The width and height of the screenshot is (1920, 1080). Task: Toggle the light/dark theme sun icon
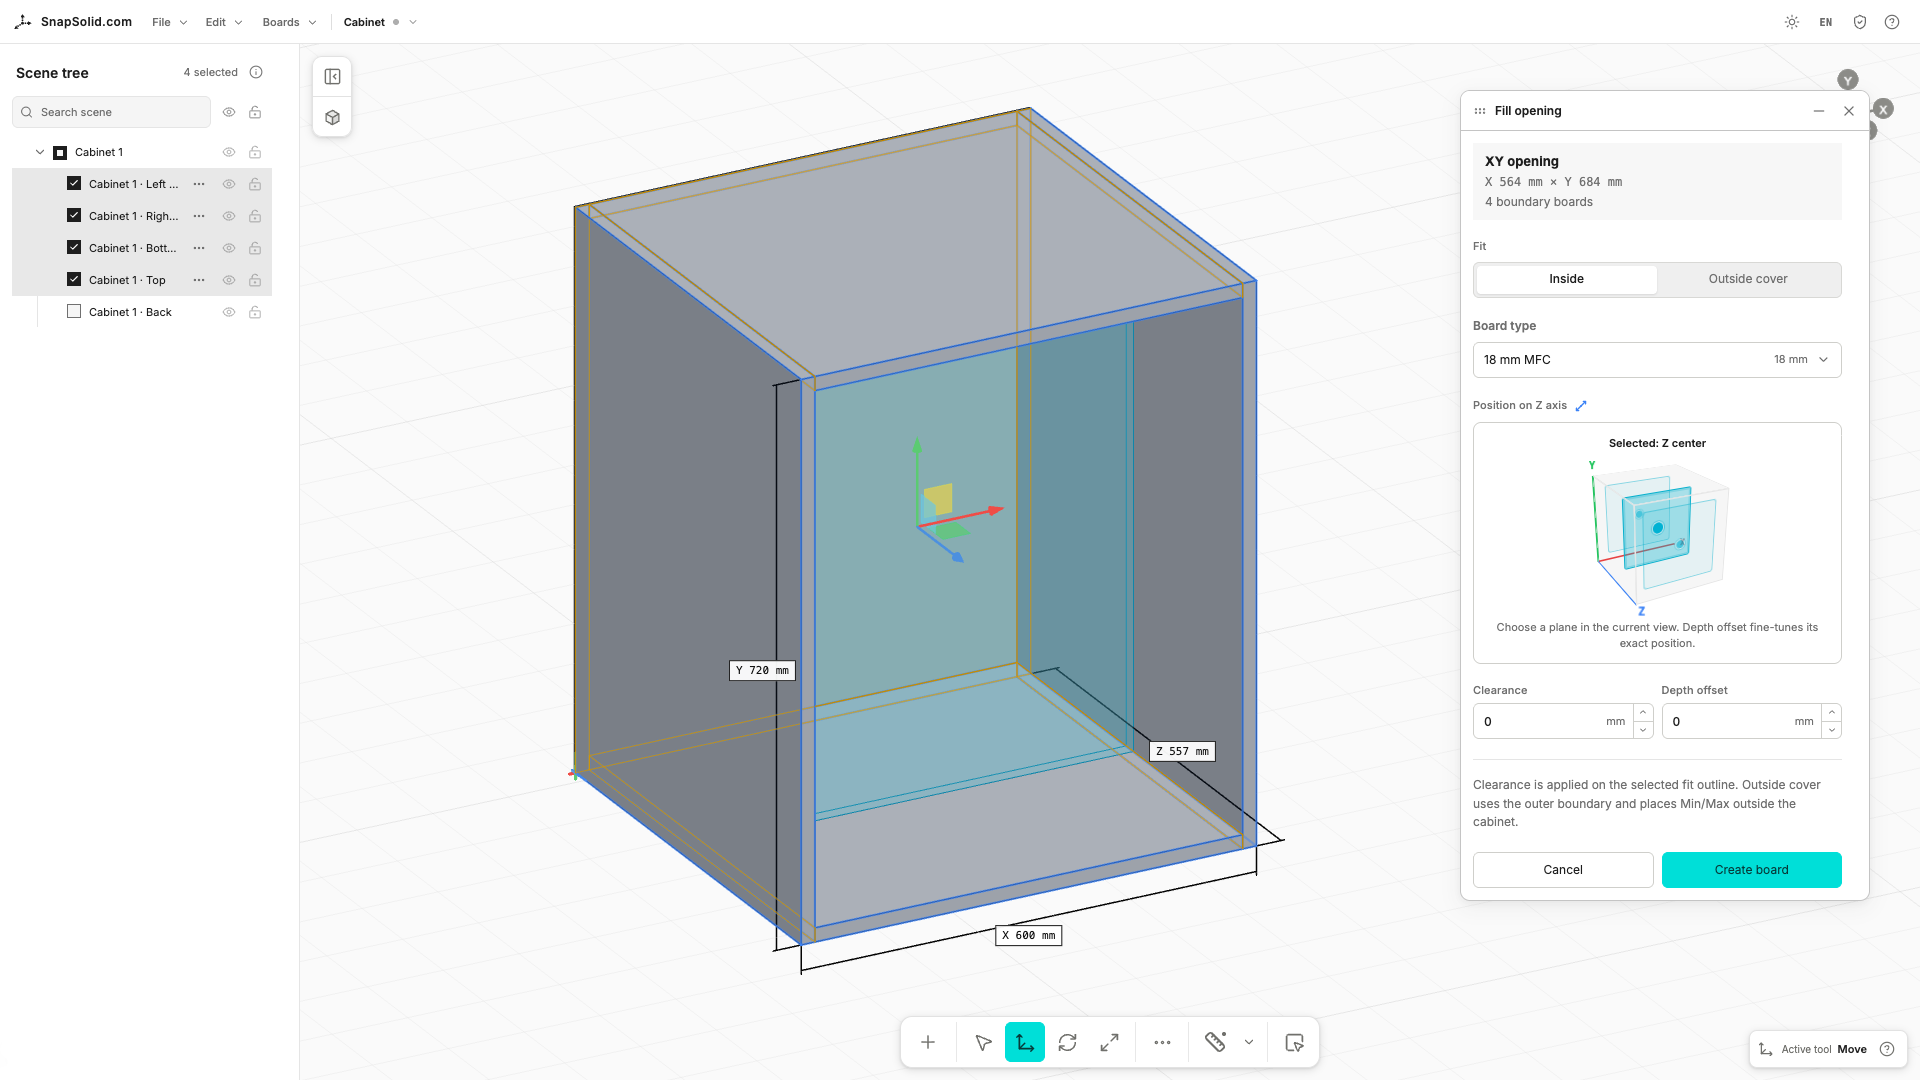(1792, 22)
